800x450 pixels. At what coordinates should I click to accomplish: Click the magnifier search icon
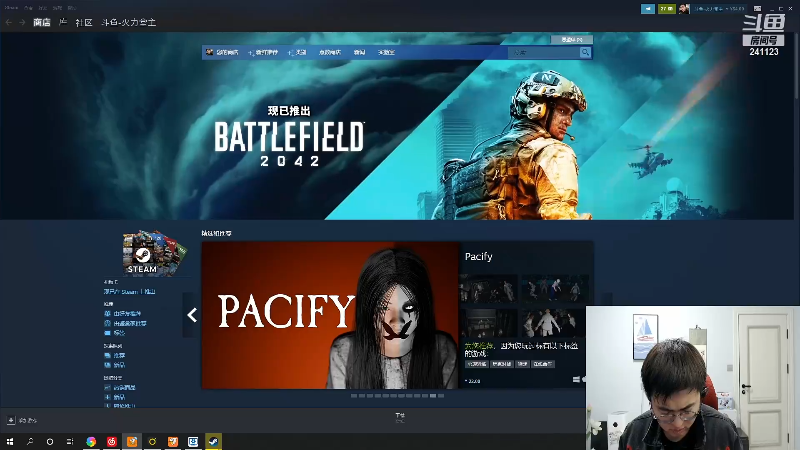[585, 52]
